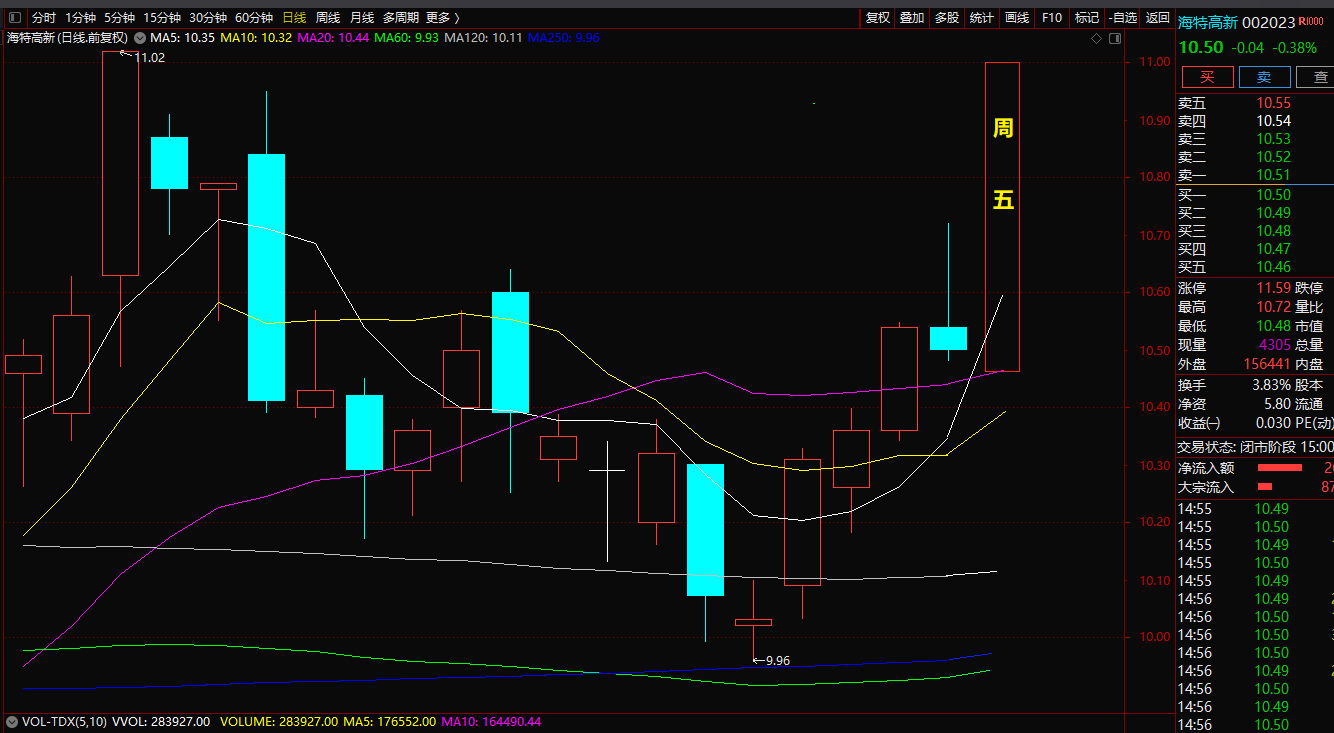This screenshot has width=1334, height=733.
Task: Click the blue 卖 sell button
Action: click(x=1264, y=77)
